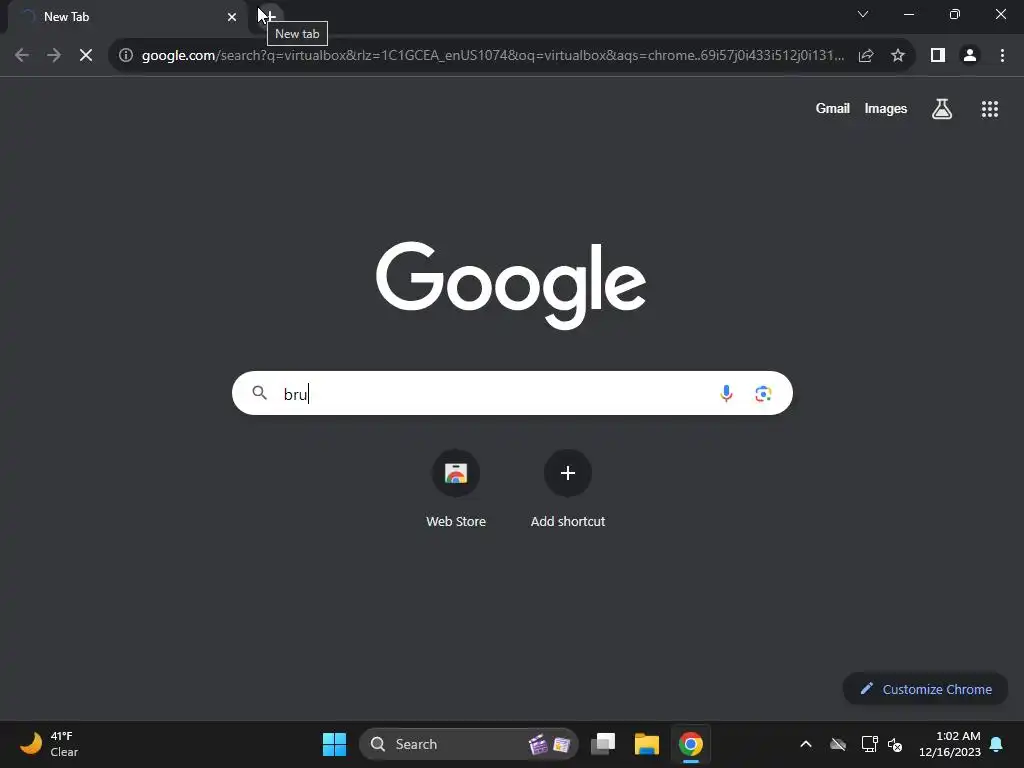Open the clock showing 1:02 AM
This screenshot has width=1024, height=768.
[x=950, y=744]
